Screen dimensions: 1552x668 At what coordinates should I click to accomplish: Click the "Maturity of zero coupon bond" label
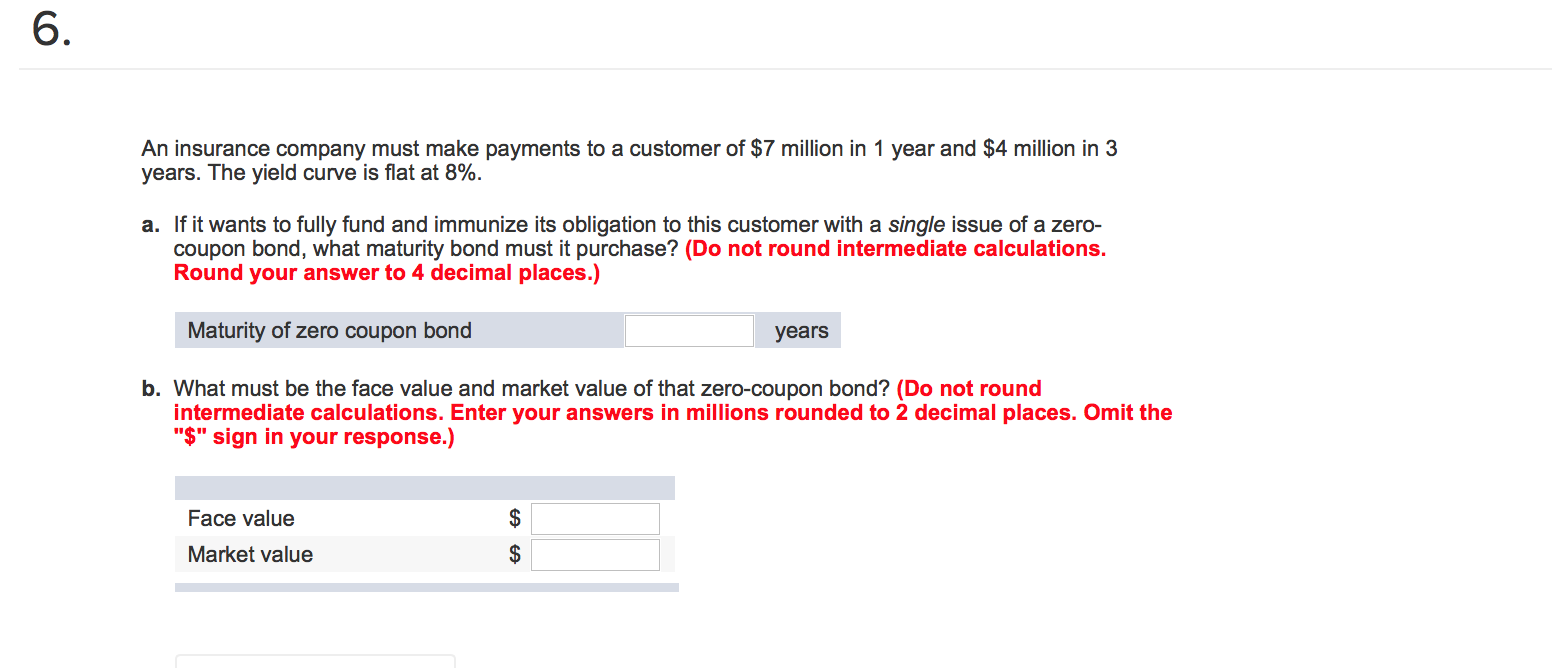coord(329,331)
